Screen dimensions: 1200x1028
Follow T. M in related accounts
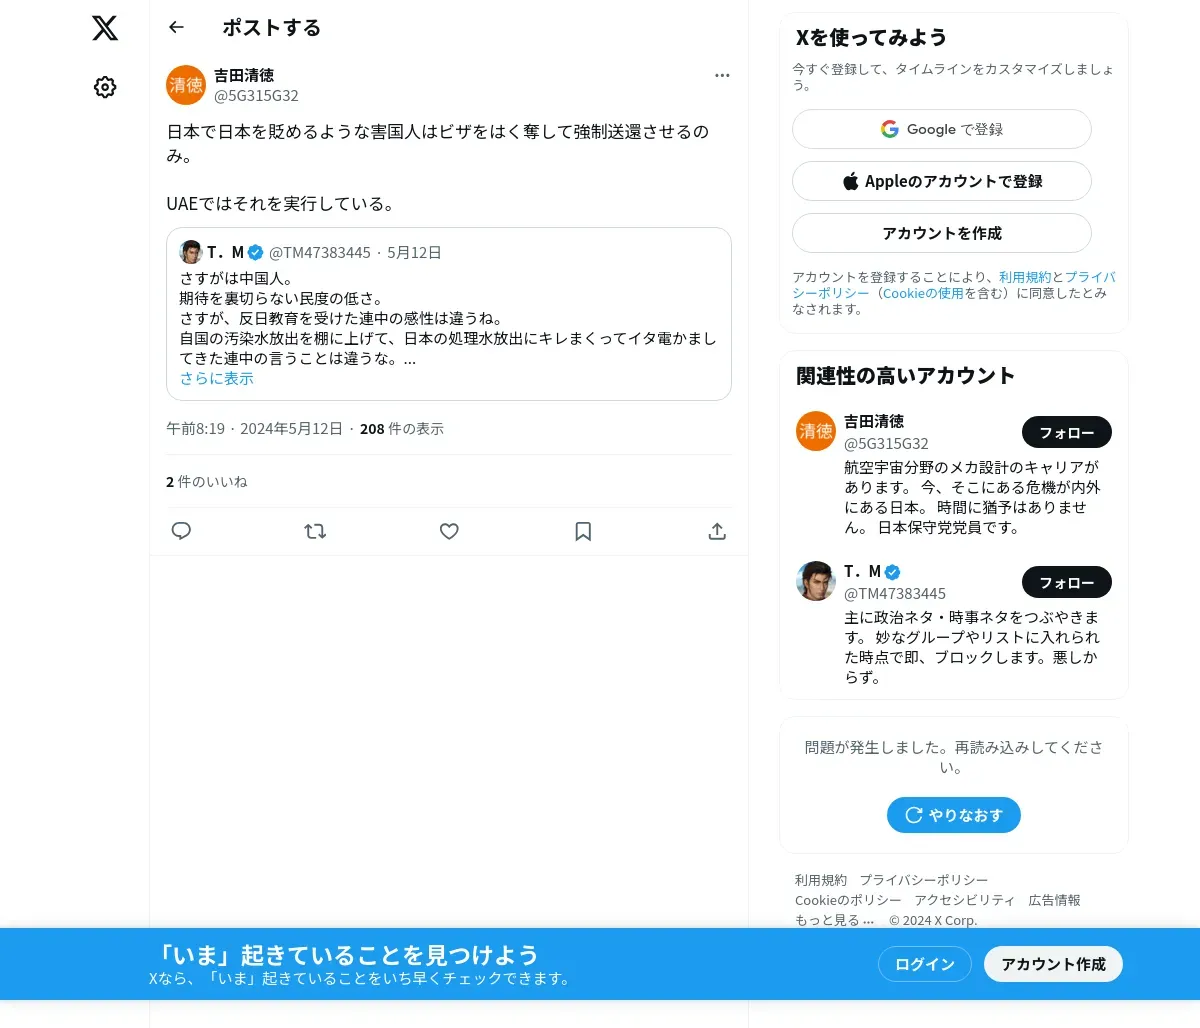coord(1067,582)
